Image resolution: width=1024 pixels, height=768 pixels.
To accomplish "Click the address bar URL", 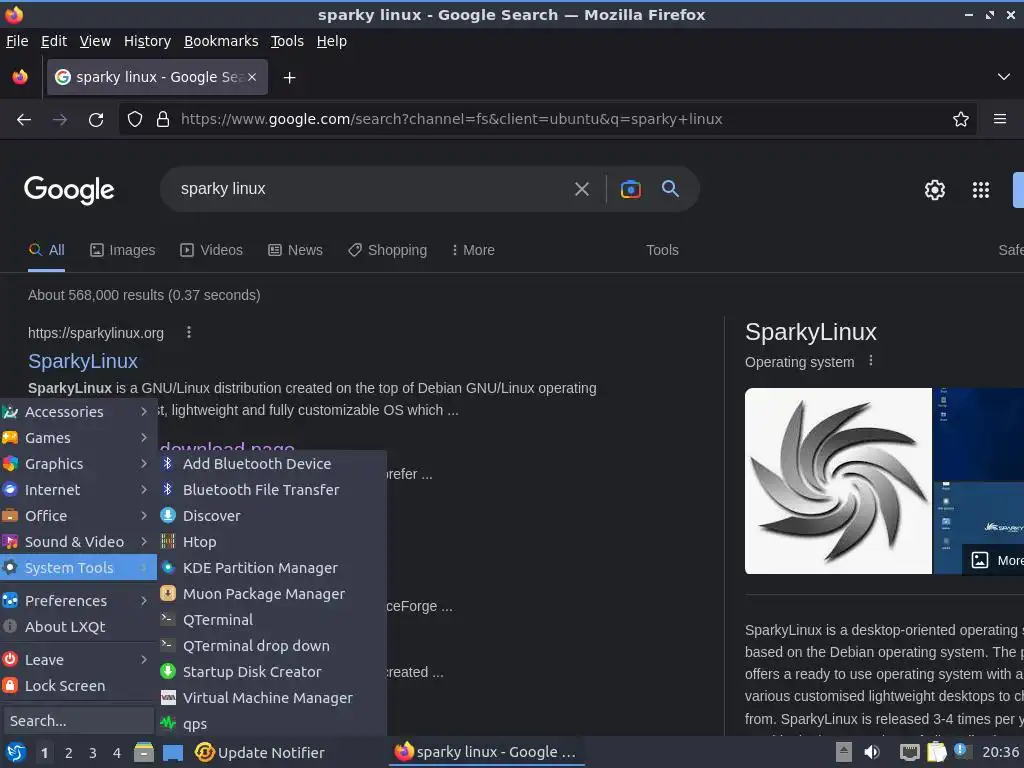I will point(451,120).
